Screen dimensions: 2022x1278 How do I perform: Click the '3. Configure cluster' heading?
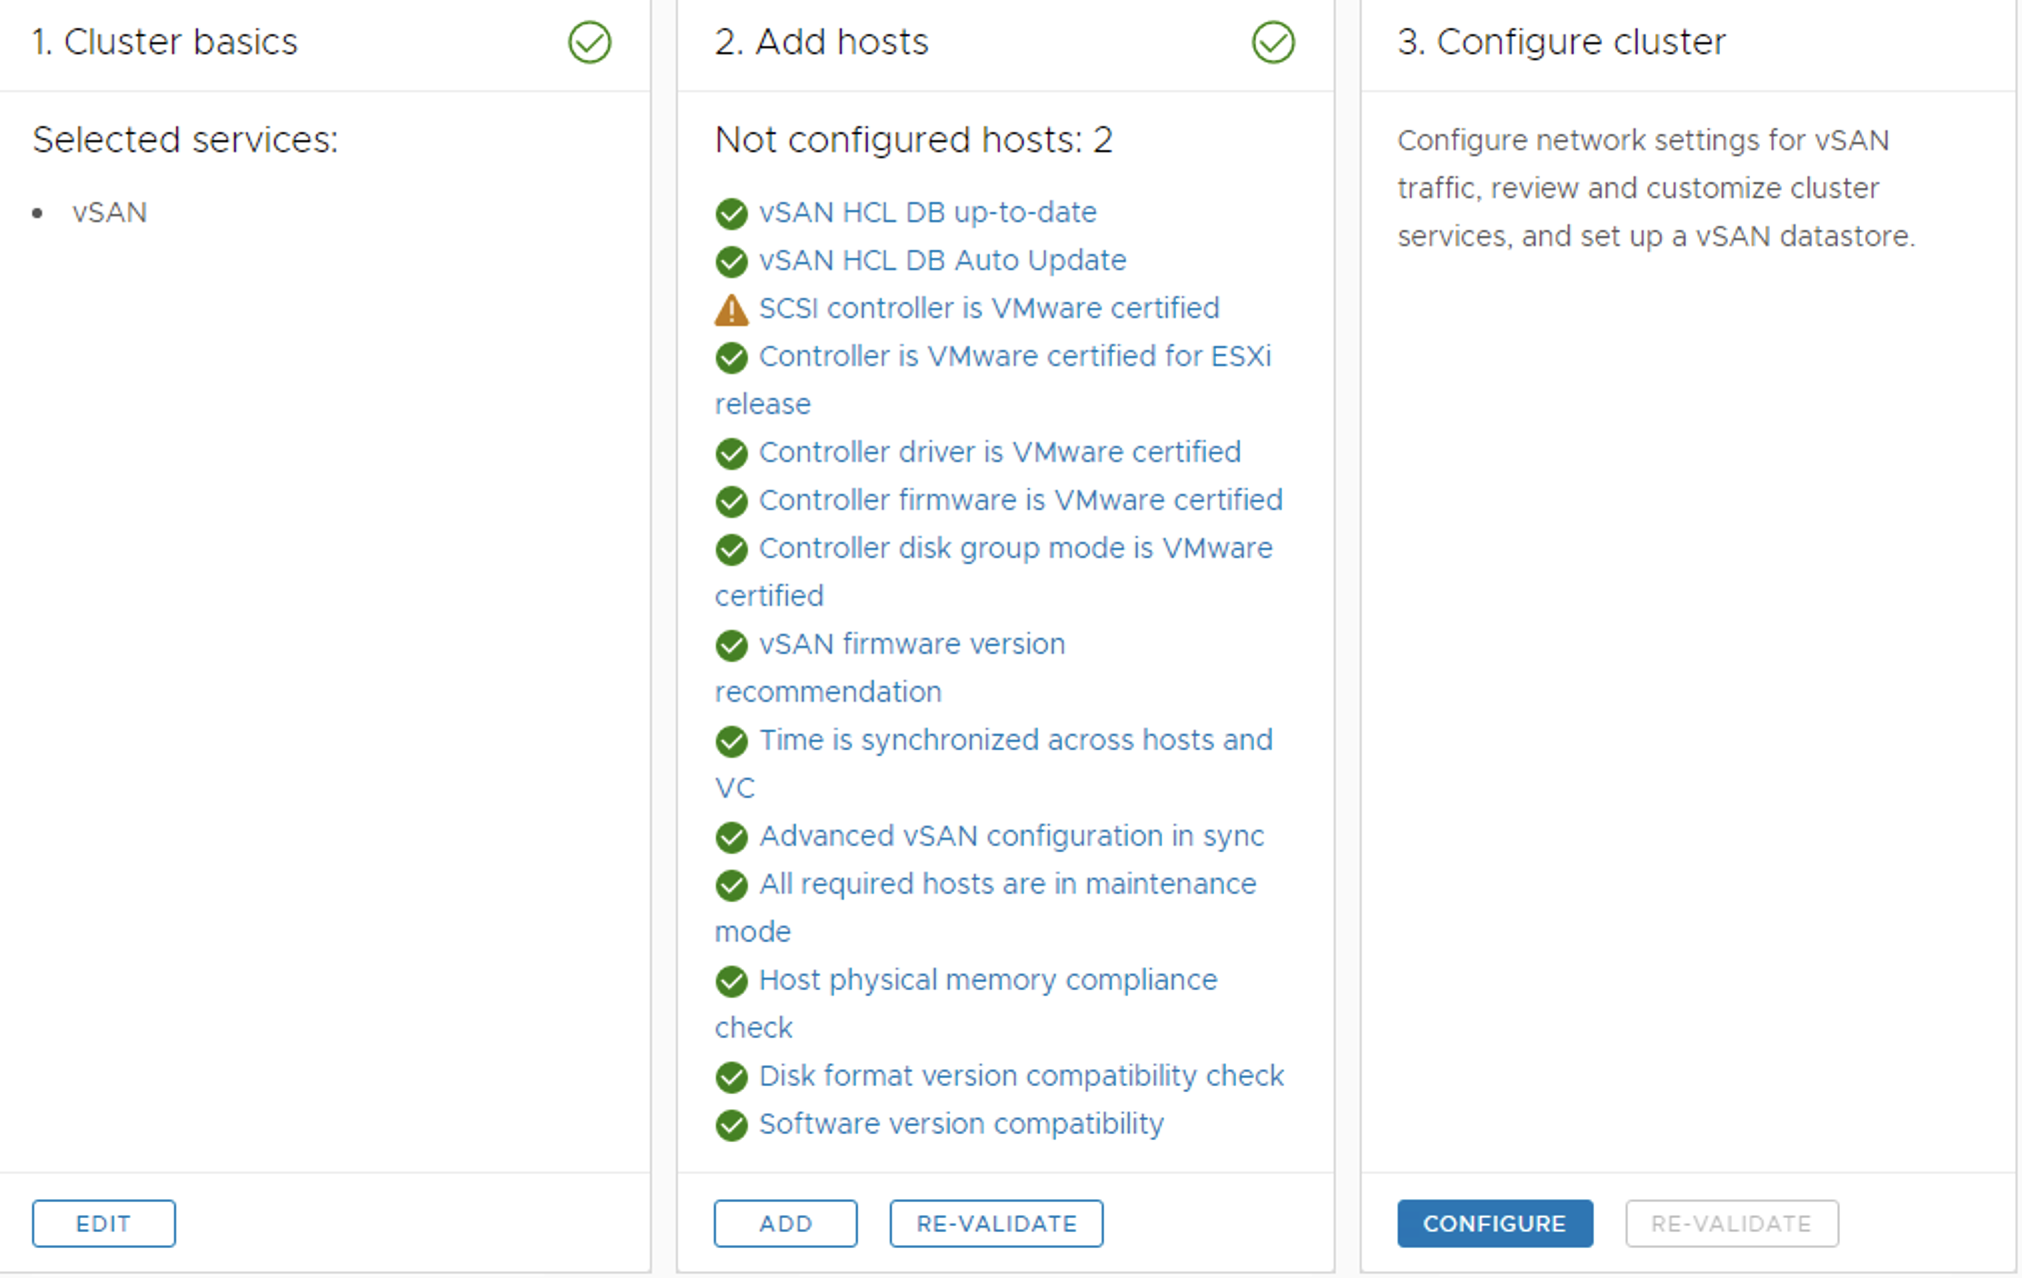1562,42
